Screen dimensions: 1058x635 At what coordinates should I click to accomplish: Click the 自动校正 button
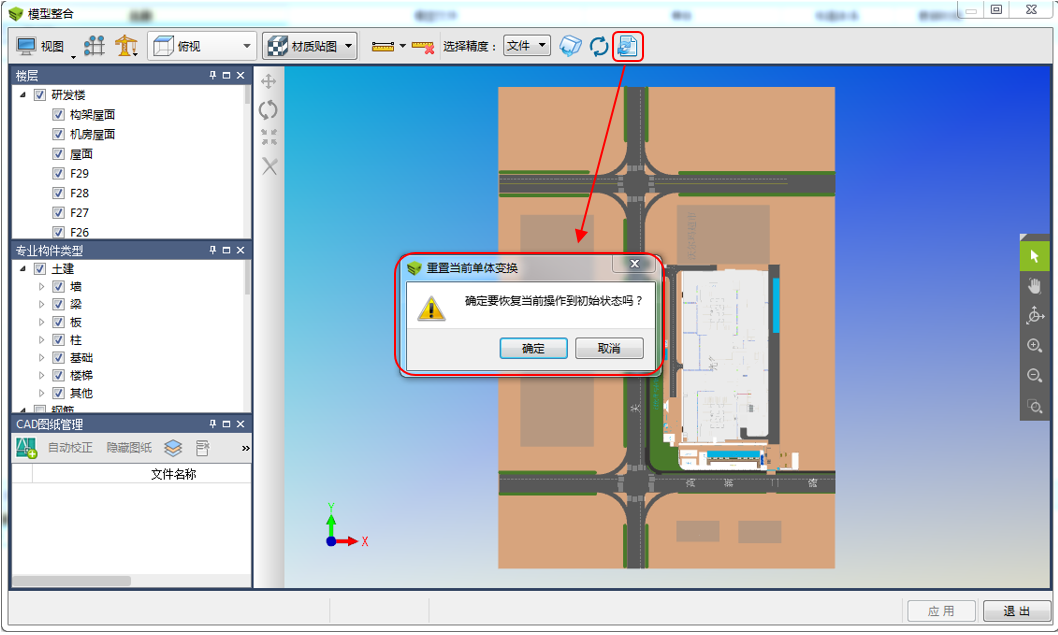[x=70, y=447]
